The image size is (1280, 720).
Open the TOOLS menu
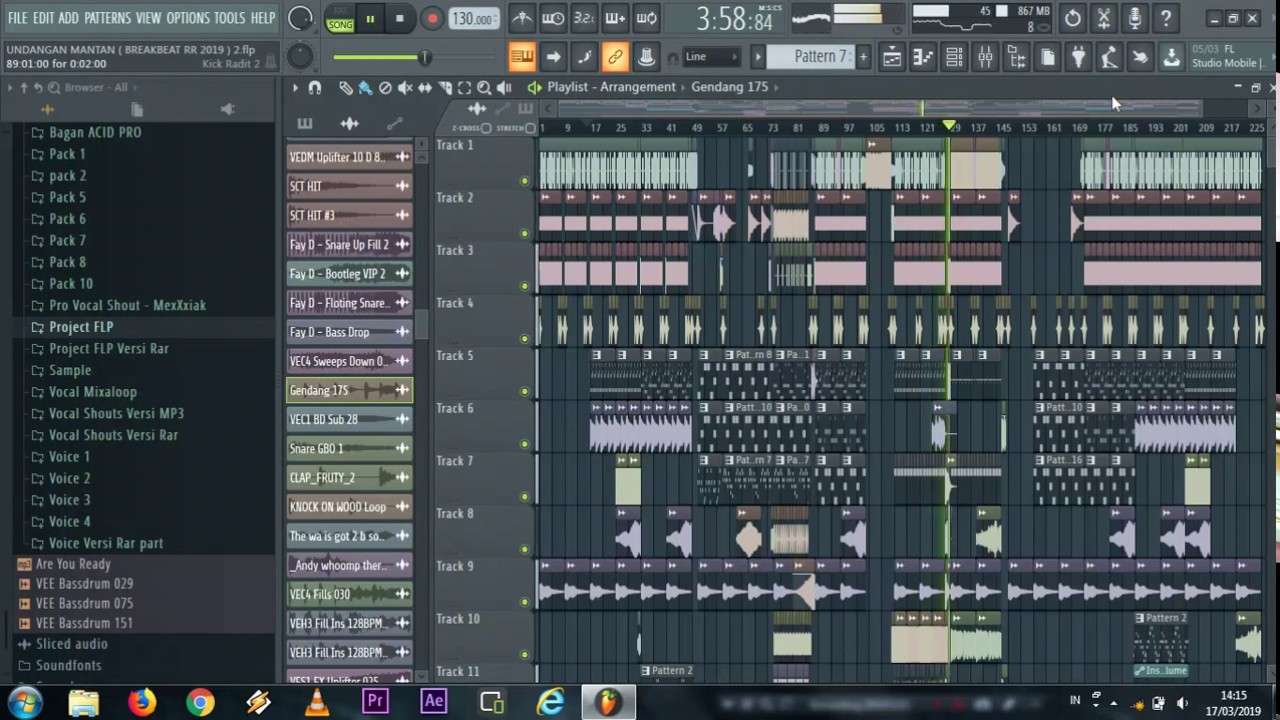click(x=229, y=18)
